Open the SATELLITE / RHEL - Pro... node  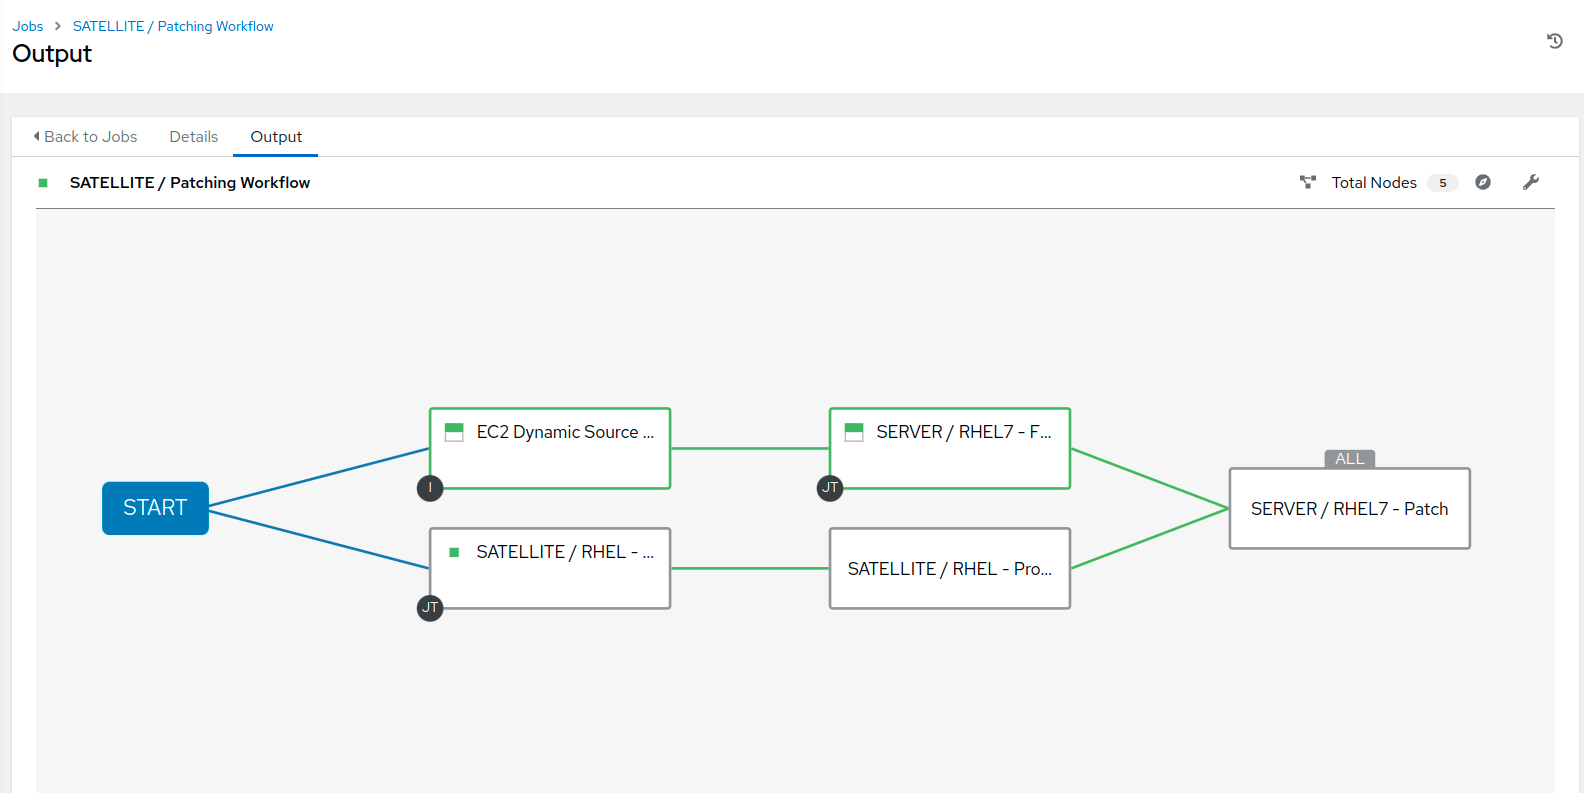click(x=950, y=568)
